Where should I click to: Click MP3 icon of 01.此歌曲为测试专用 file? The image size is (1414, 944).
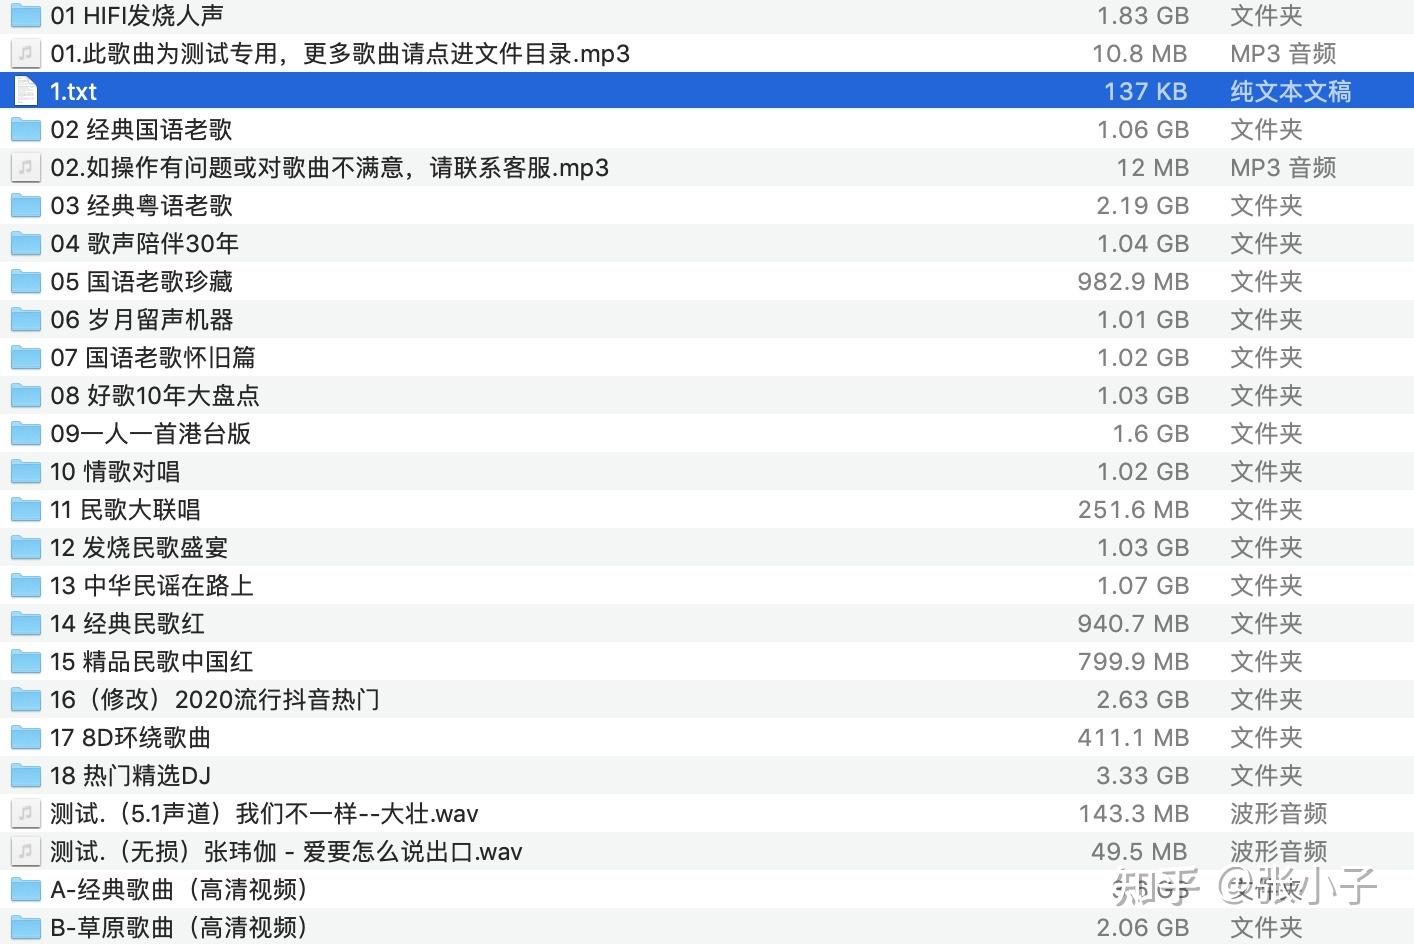(x=25, y=54)
